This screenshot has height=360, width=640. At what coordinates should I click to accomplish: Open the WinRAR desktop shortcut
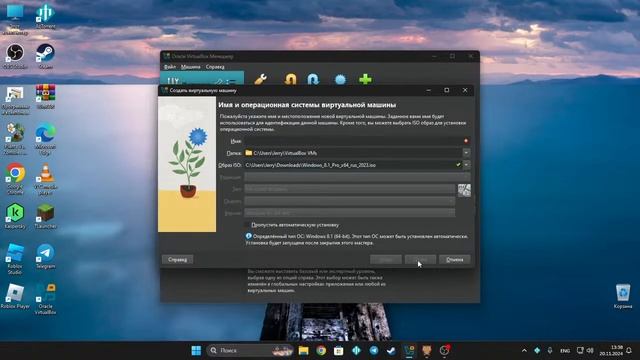tap(45, 96)
